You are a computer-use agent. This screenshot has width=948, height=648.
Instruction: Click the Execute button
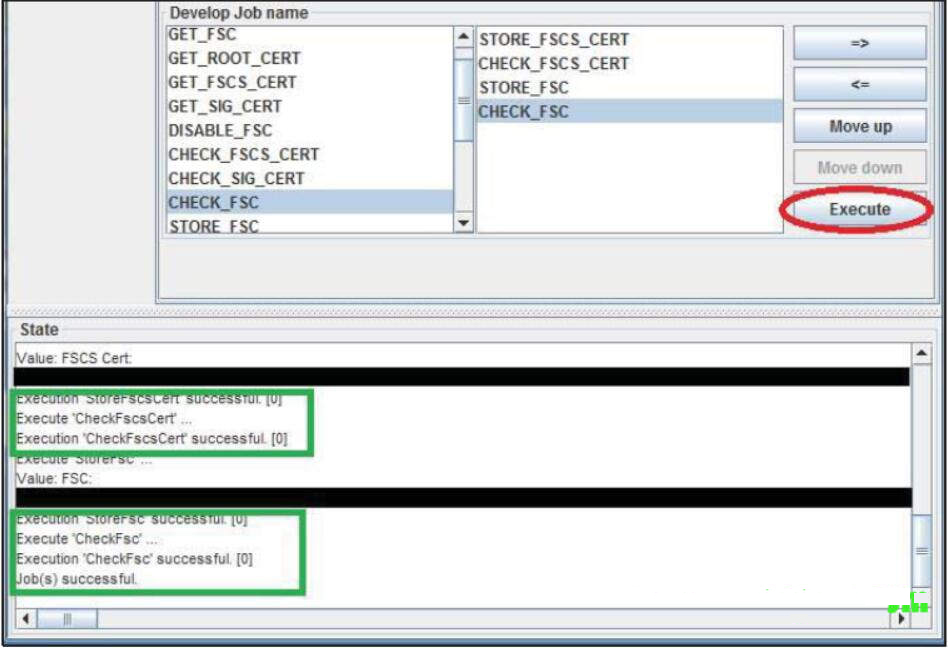859,209
